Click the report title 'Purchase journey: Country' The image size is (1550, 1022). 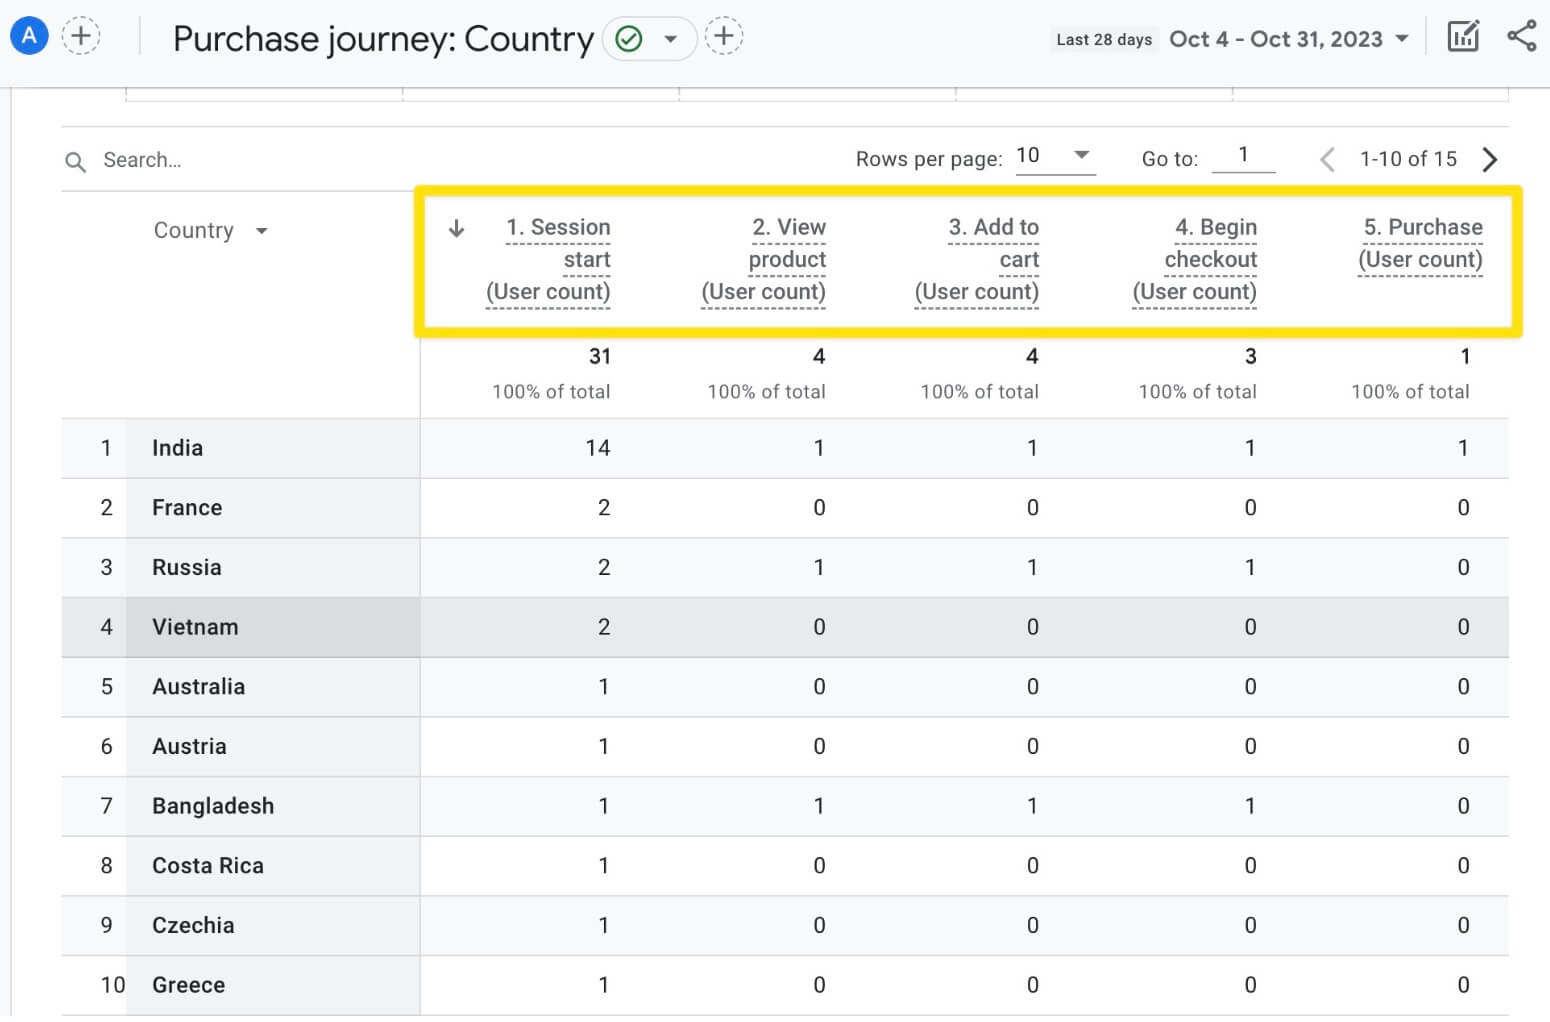point(383,39)
